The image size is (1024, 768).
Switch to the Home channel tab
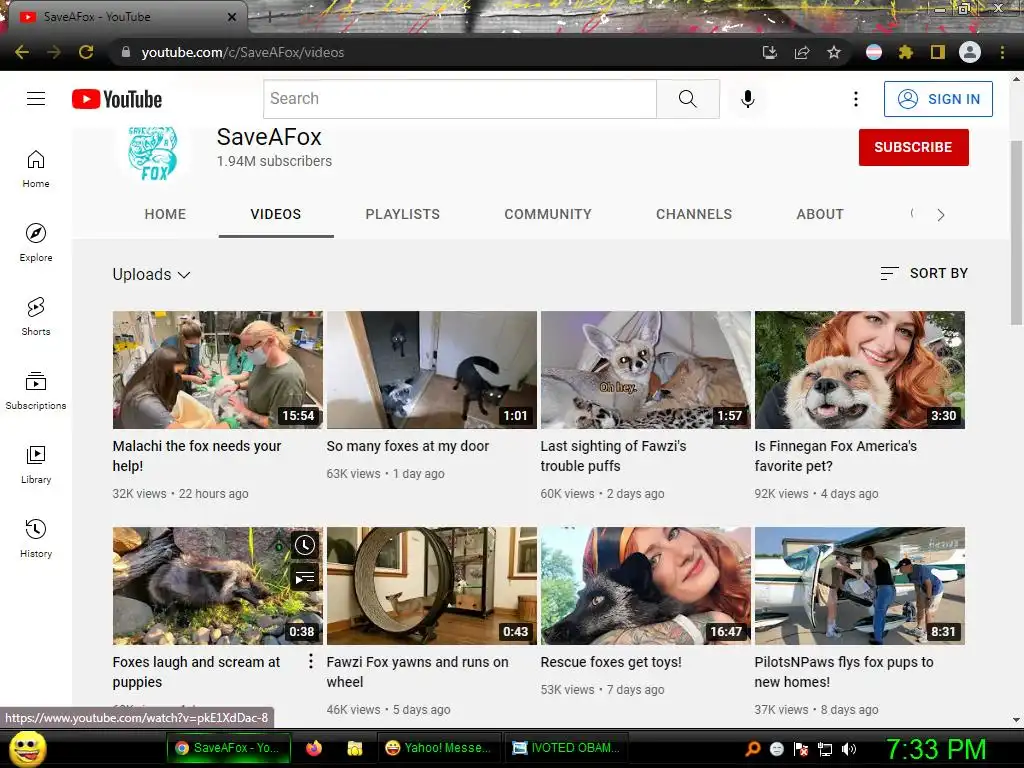[x=165, y=214]
